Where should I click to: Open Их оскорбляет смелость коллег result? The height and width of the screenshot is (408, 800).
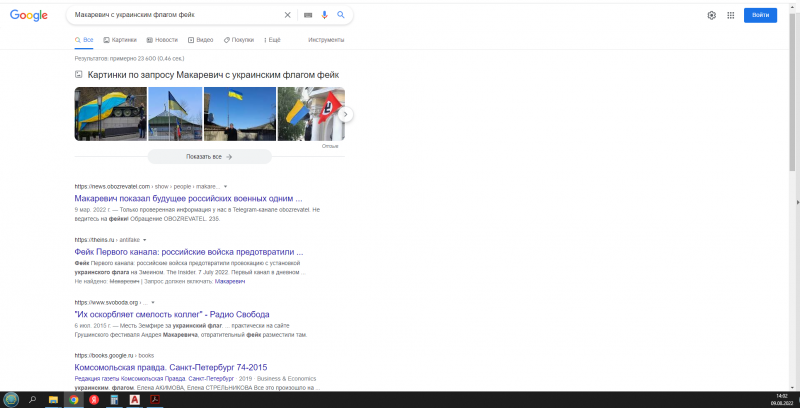(172, 315)
